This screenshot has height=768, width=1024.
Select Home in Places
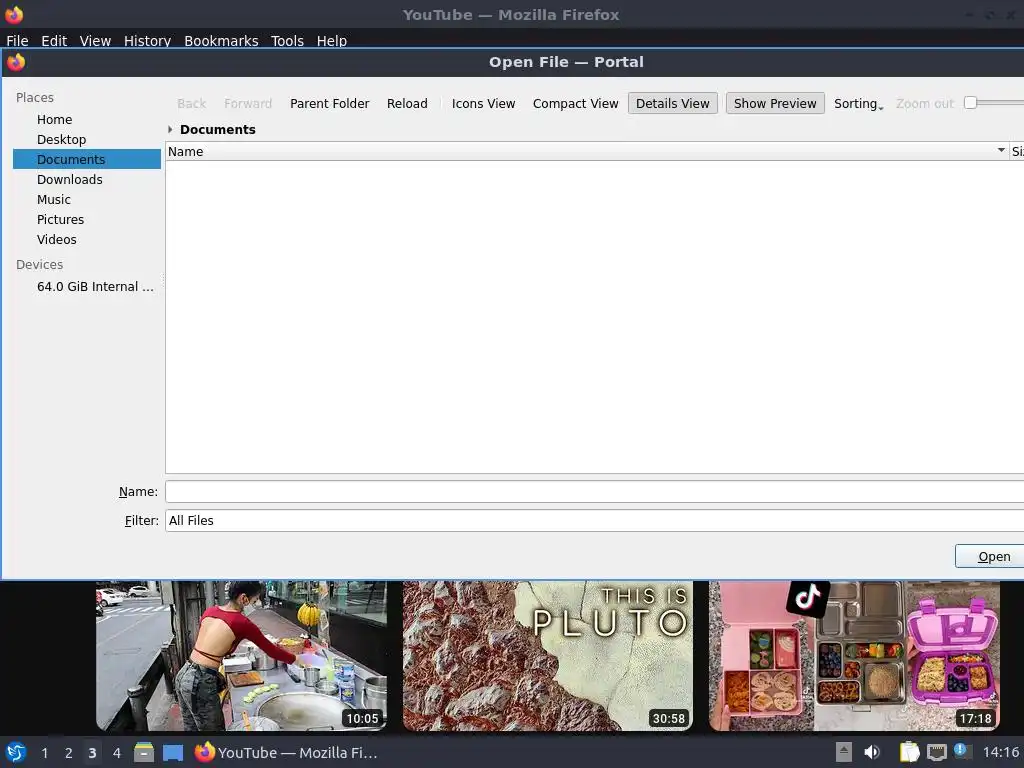(87, 120)
